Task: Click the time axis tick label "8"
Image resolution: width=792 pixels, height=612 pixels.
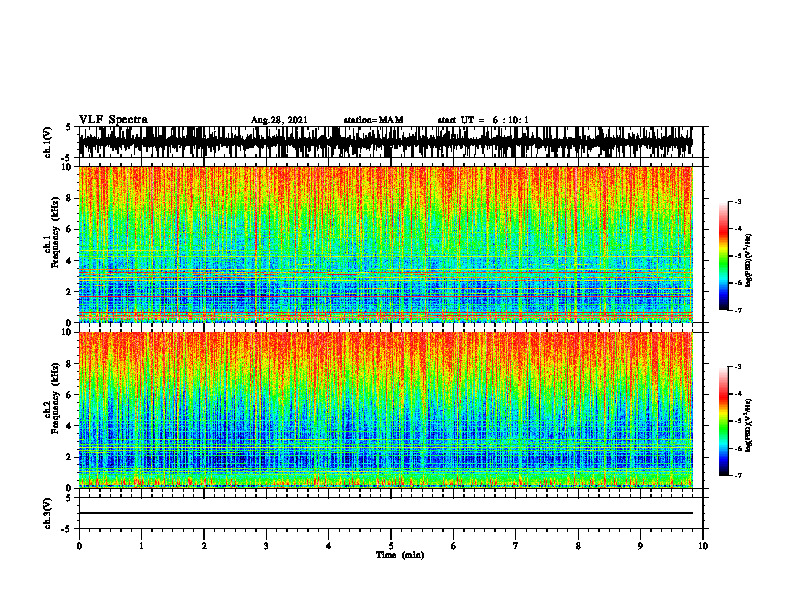Action: pos(578,546)
